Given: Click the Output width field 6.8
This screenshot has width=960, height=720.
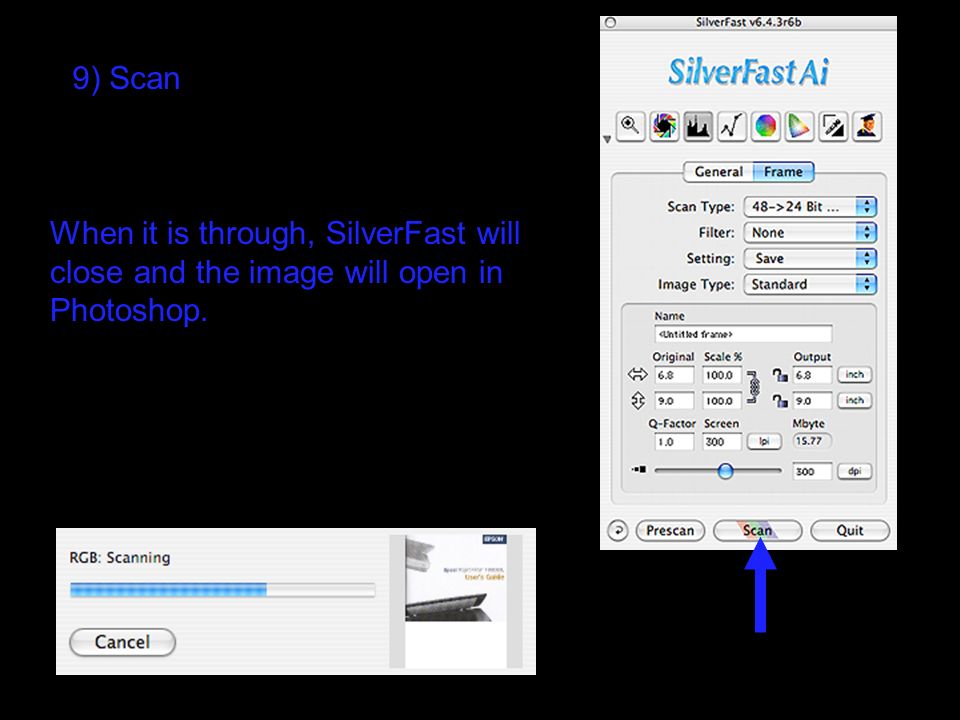Looking at the screenshot, I should click(x=812, y=375).
